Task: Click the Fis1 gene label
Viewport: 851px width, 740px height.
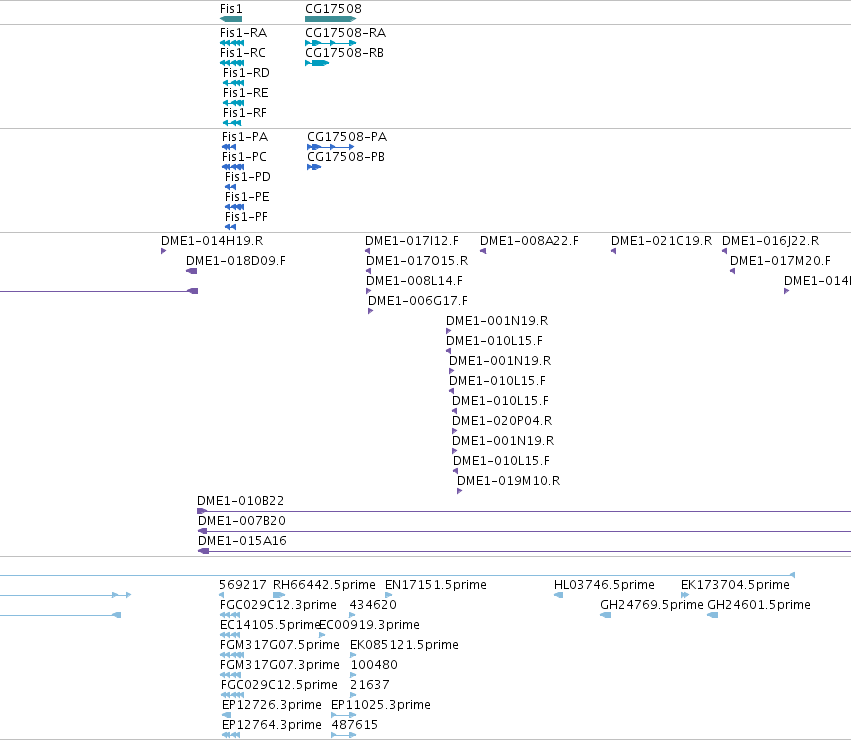Action: tap(231, 9)
